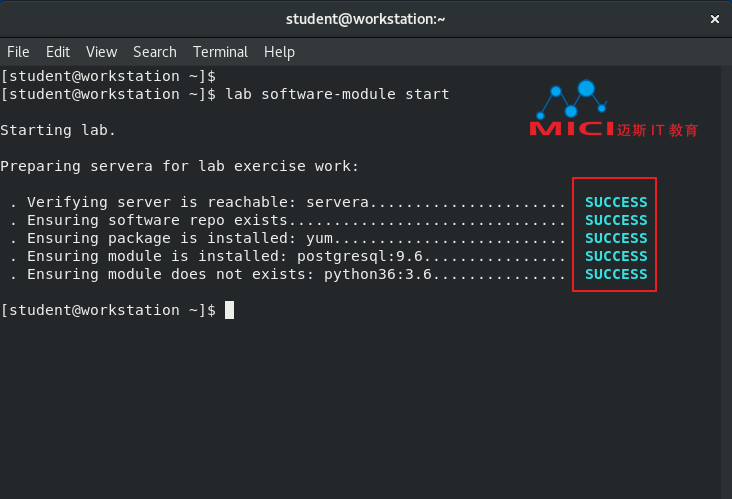732x499 pixels.
Task: Click the SUCCESS status for python36:3.6 module
Action: point(616,274)
